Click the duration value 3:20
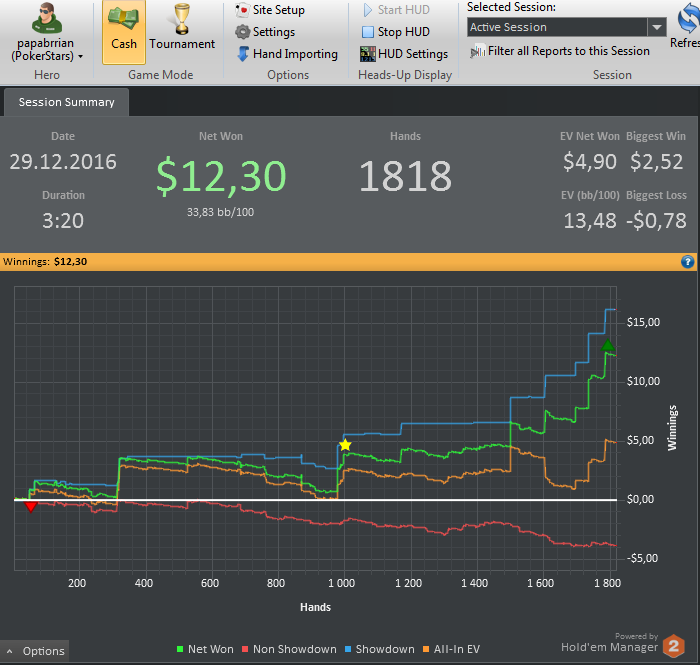Image resolution: width=700 pixels, height=665 pixels. pyautogui.click(x=63, y=221)
